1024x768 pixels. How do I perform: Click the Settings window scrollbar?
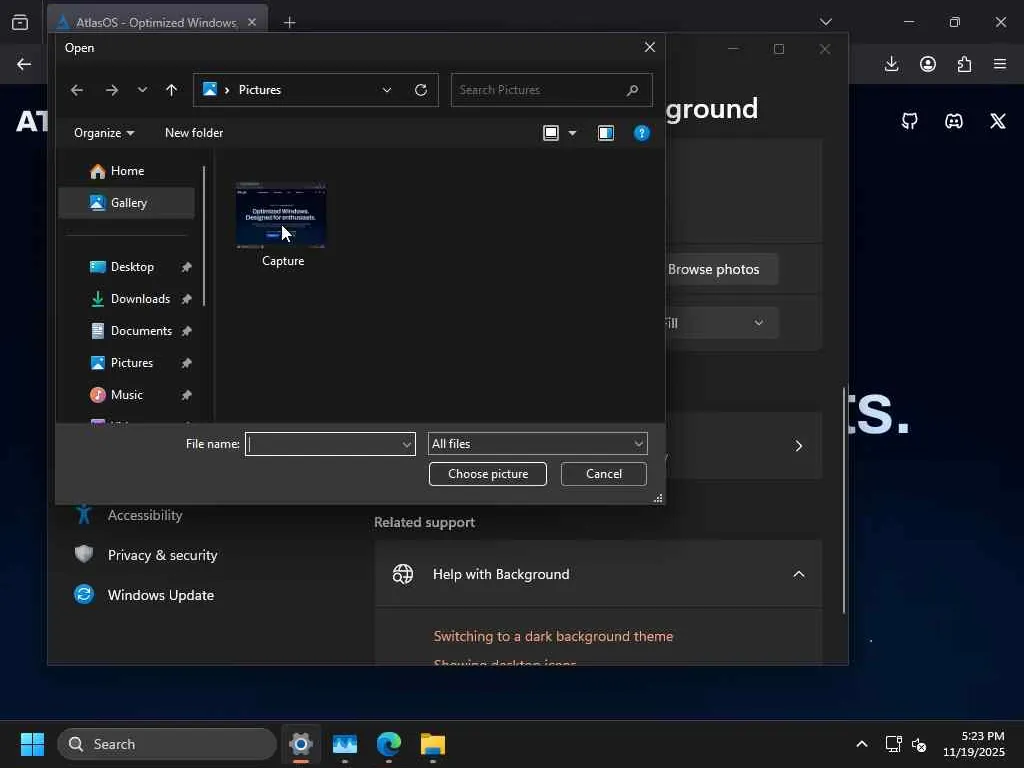844,500
